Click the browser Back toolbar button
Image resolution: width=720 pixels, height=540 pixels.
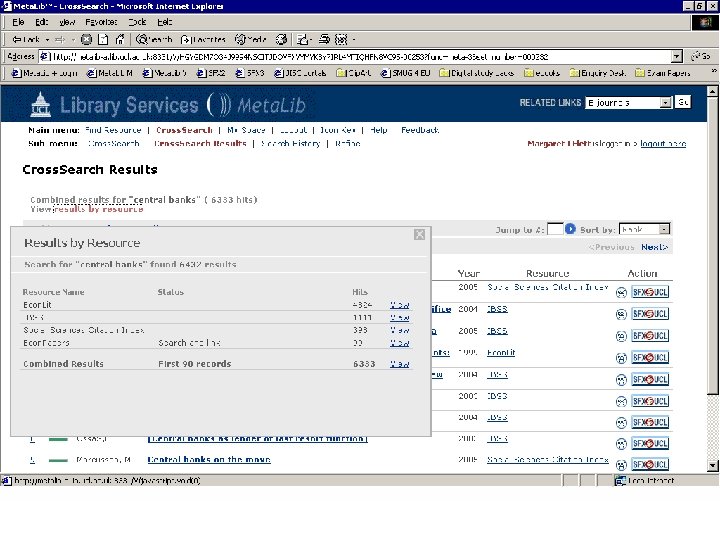click(26, 39)
